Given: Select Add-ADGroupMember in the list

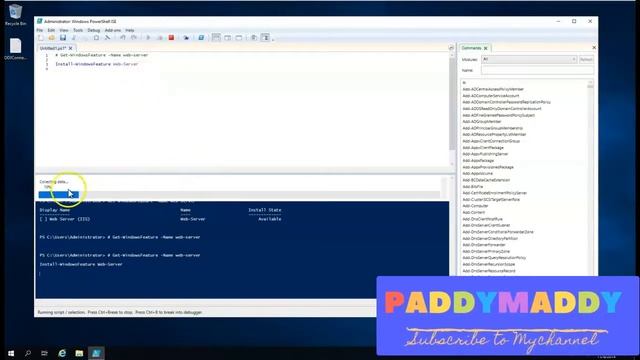Looking at the screenshot, I should point(482,122).
